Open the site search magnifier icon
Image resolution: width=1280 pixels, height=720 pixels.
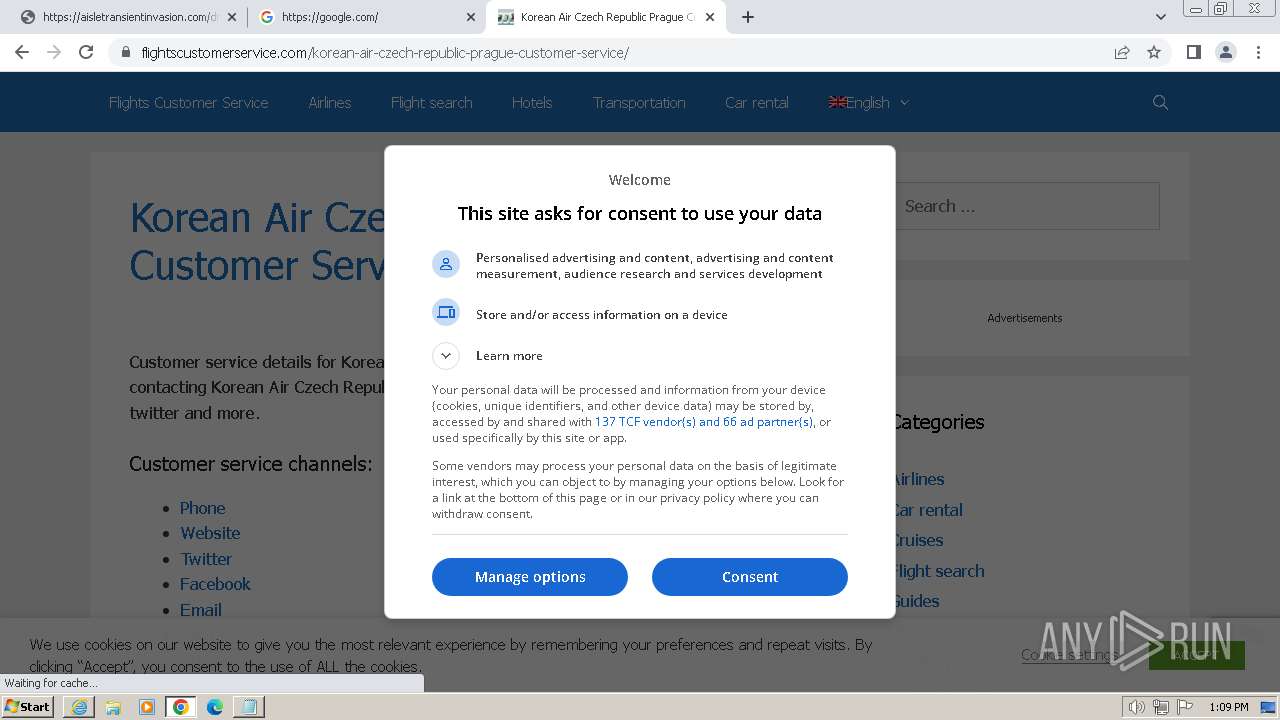[1160, 102]
